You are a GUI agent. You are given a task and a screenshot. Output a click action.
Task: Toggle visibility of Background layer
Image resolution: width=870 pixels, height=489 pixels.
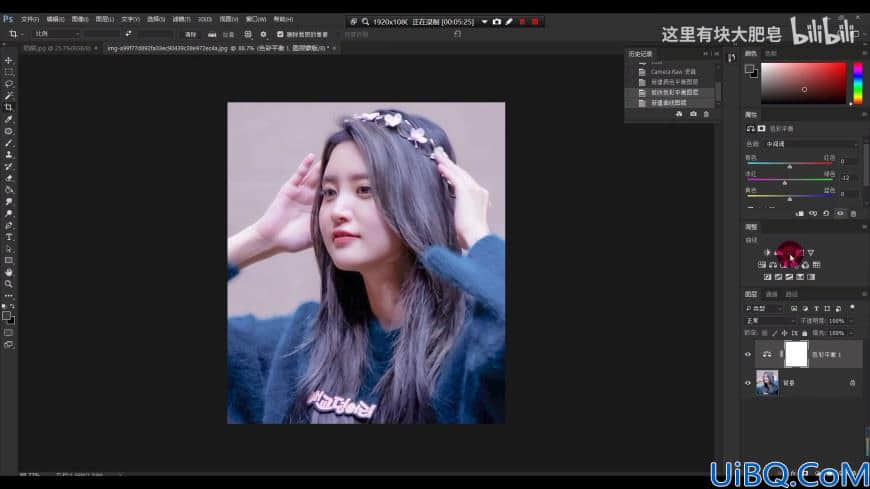click(748, 383)
